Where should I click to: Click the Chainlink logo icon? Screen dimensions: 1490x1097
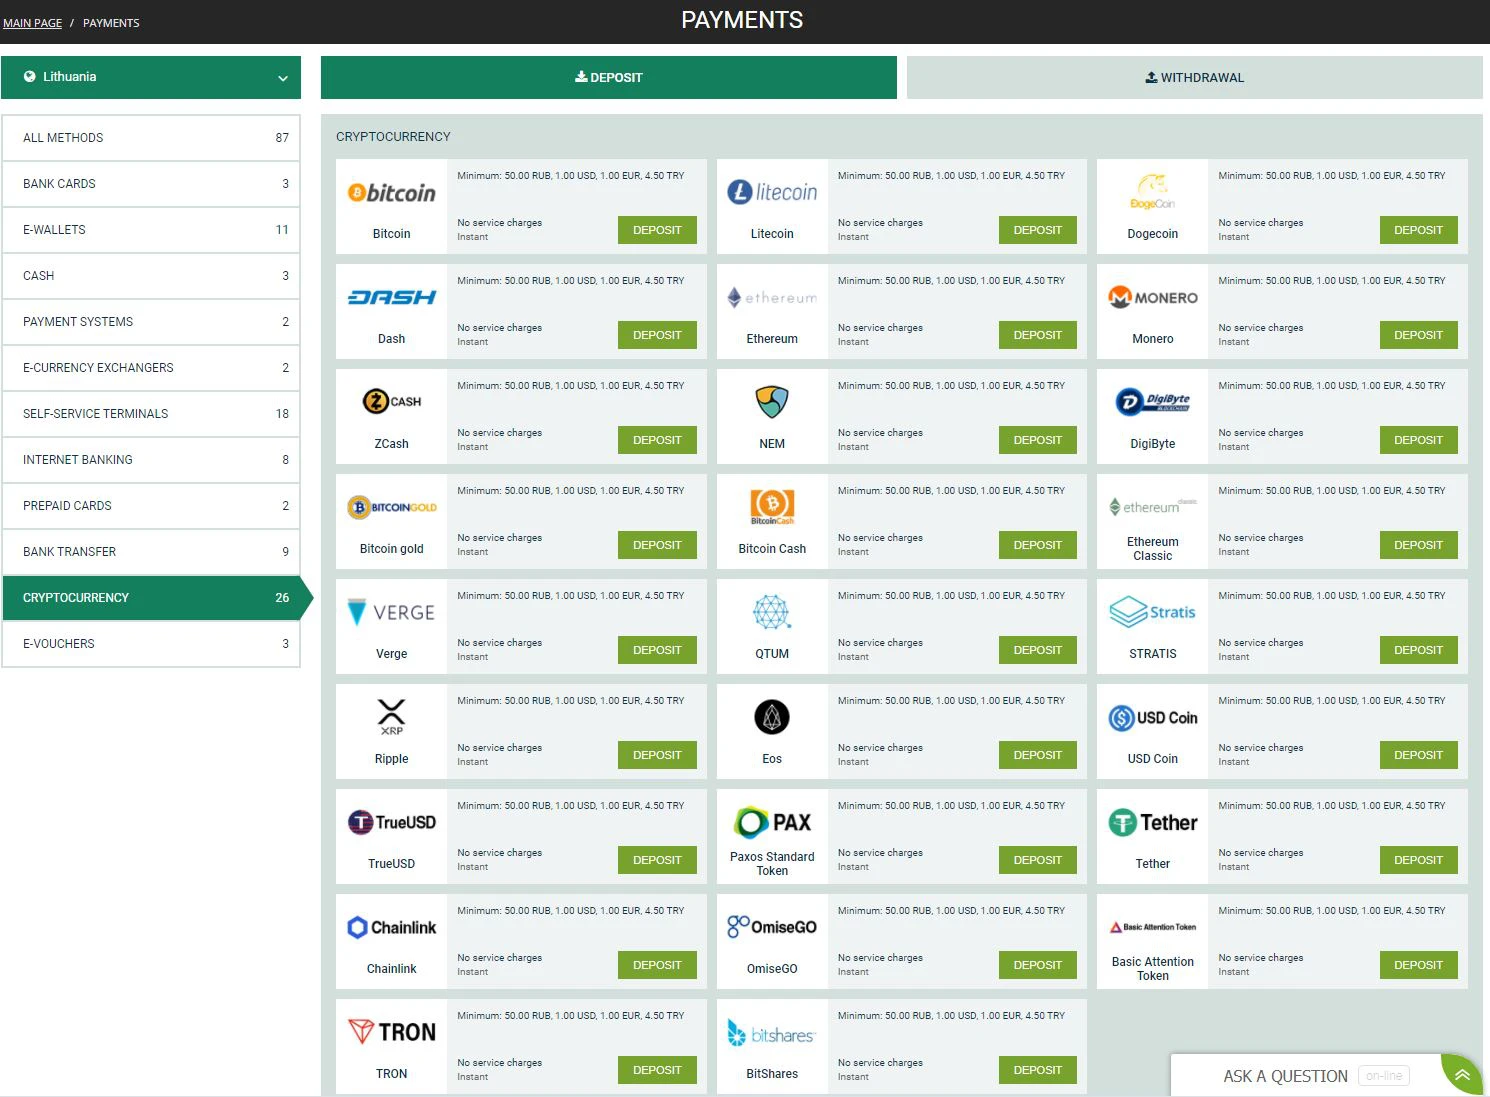pos(391,927)
